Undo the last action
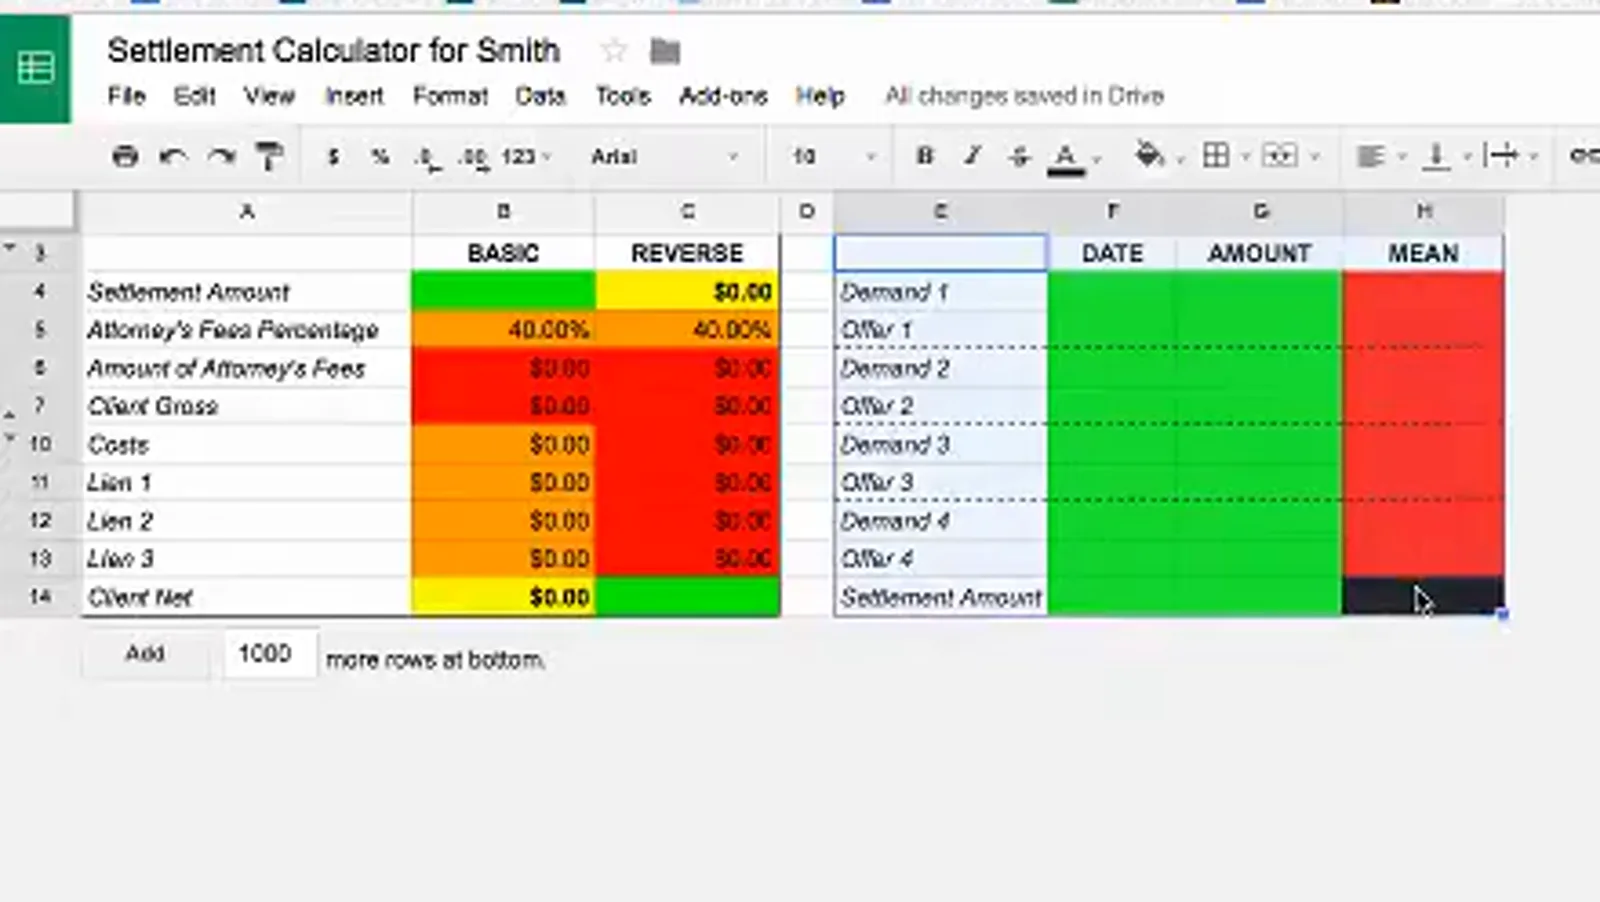 (173, 156)
